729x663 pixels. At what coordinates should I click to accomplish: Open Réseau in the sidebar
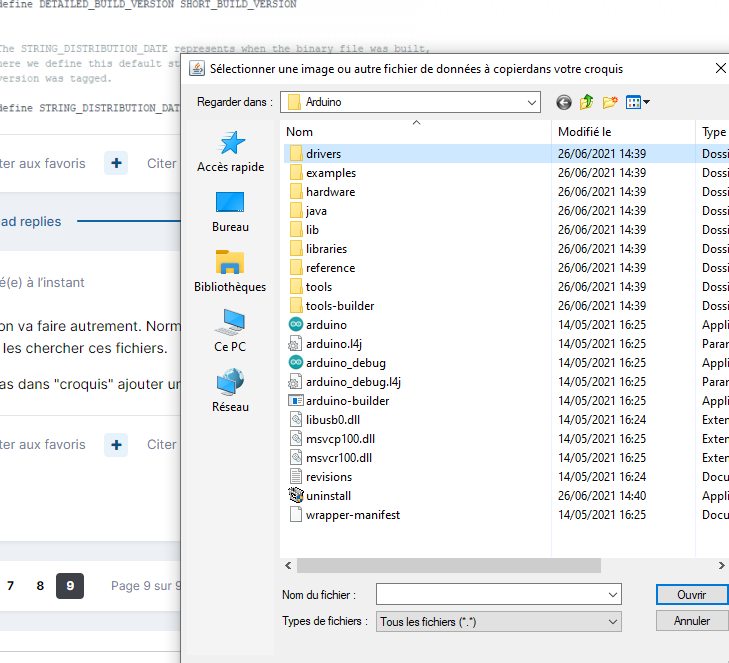tap(230, 391)
